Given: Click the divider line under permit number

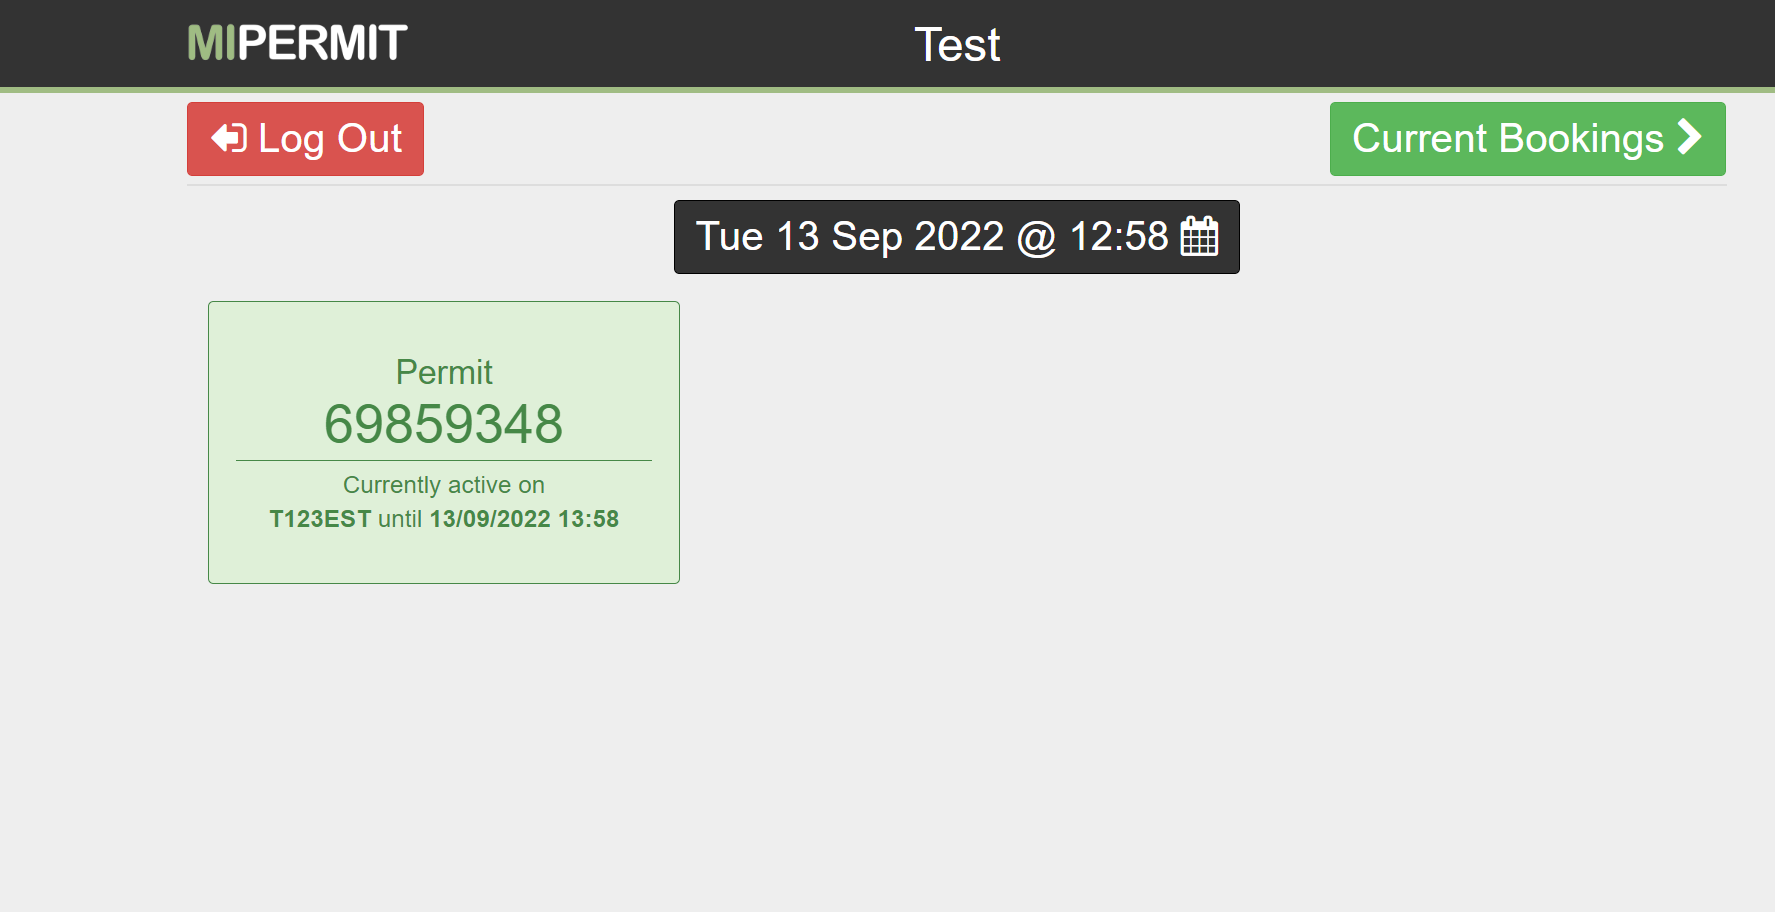Looking at the screenshot, I should 444,460.
